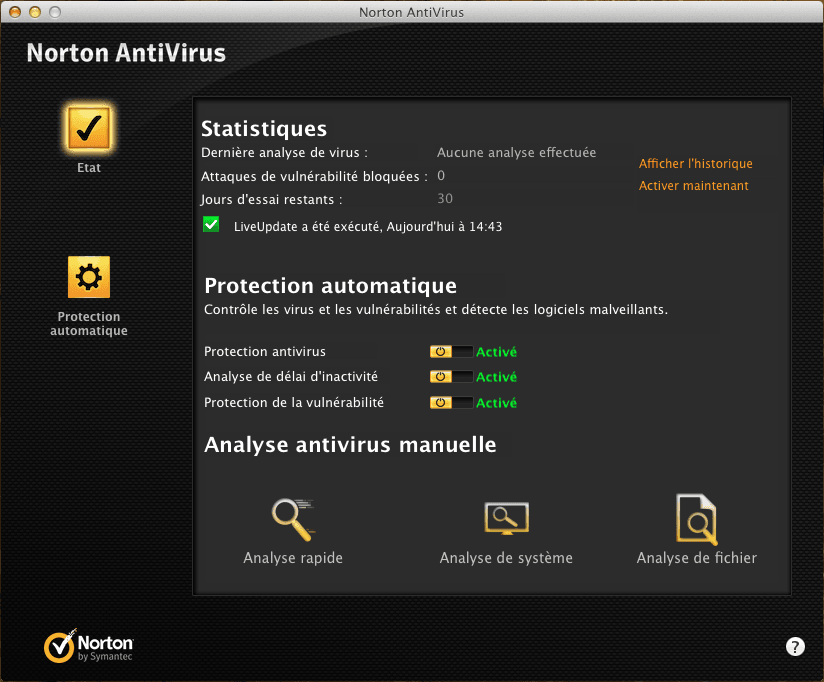Minimize the Norton AntiVirus window
The height and width of the screenshot is (682, 824).
pos(33,12)
